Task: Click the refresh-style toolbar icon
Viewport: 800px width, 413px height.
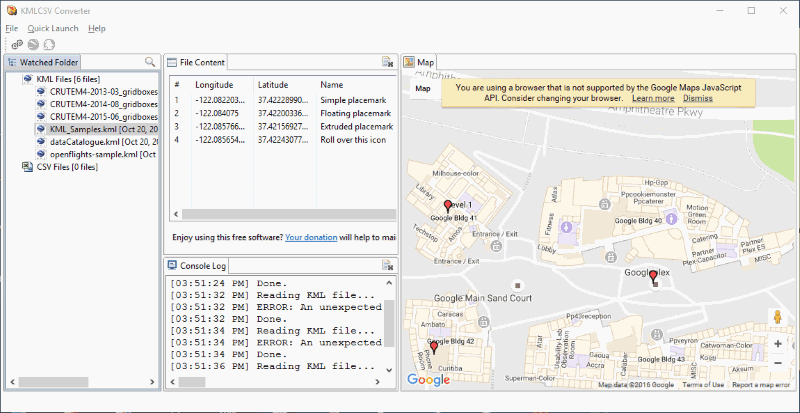Action: point(49,44)
